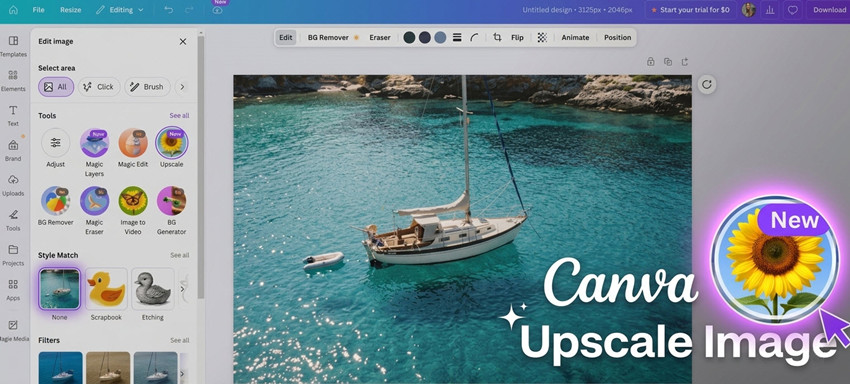Duplicate the page icon

tap(668, 62)
